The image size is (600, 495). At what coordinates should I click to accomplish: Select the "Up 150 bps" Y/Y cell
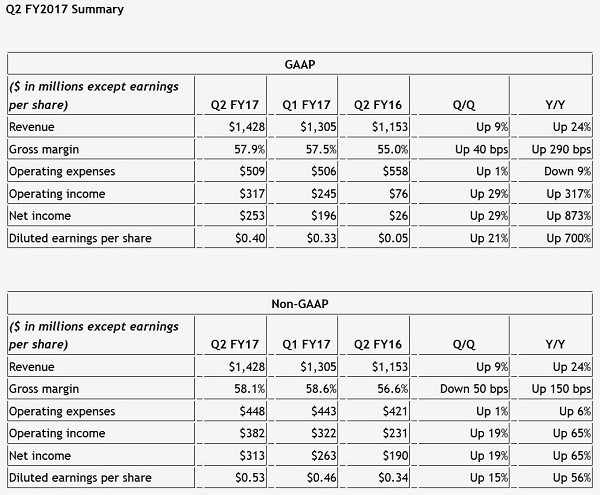pyautogui.click(x=563, y=389)
